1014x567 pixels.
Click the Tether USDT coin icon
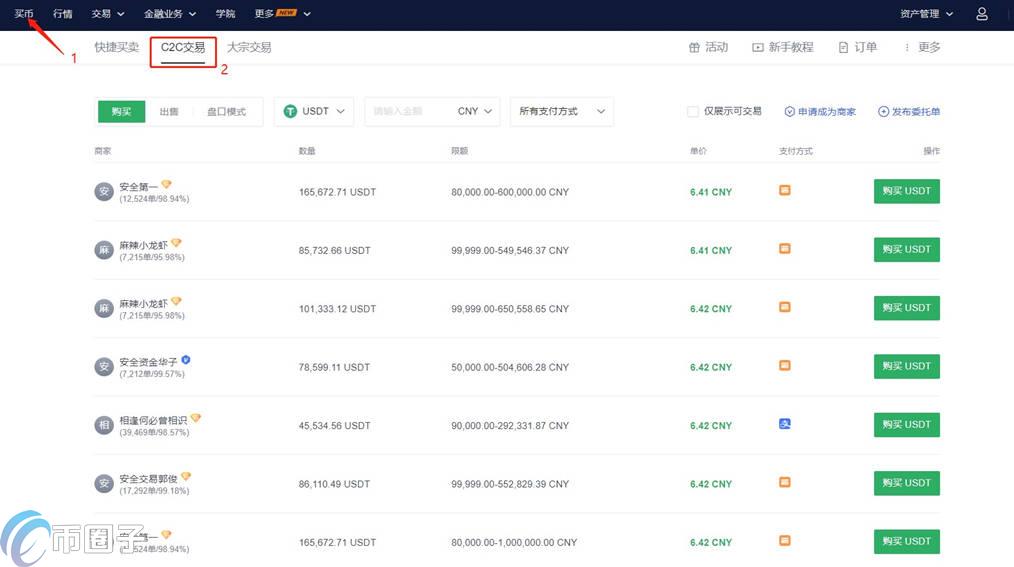290,111
